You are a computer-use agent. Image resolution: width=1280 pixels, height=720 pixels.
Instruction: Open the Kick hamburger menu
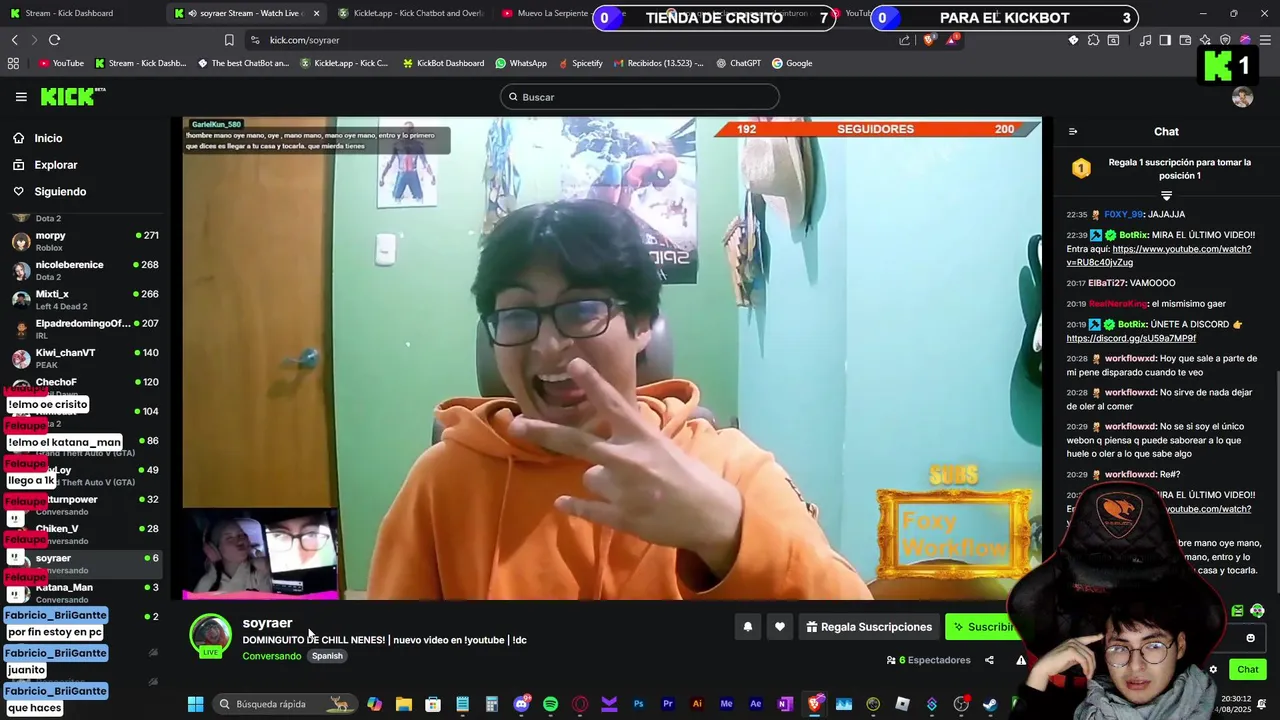(21, 97)
